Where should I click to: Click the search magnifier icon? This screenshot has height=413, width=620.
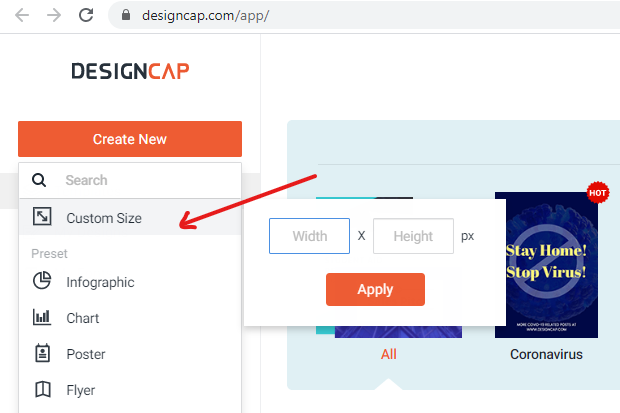pyautogui.click(x=39, y=180)
